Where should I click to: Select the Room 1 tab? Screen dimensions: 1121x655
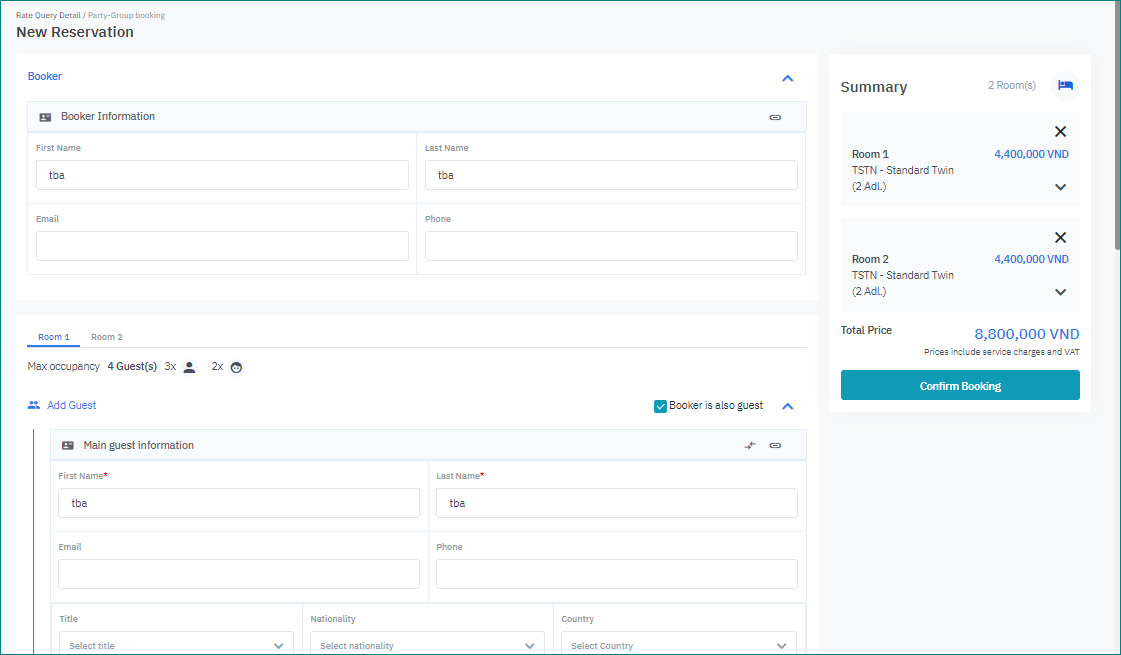point(54,337)
